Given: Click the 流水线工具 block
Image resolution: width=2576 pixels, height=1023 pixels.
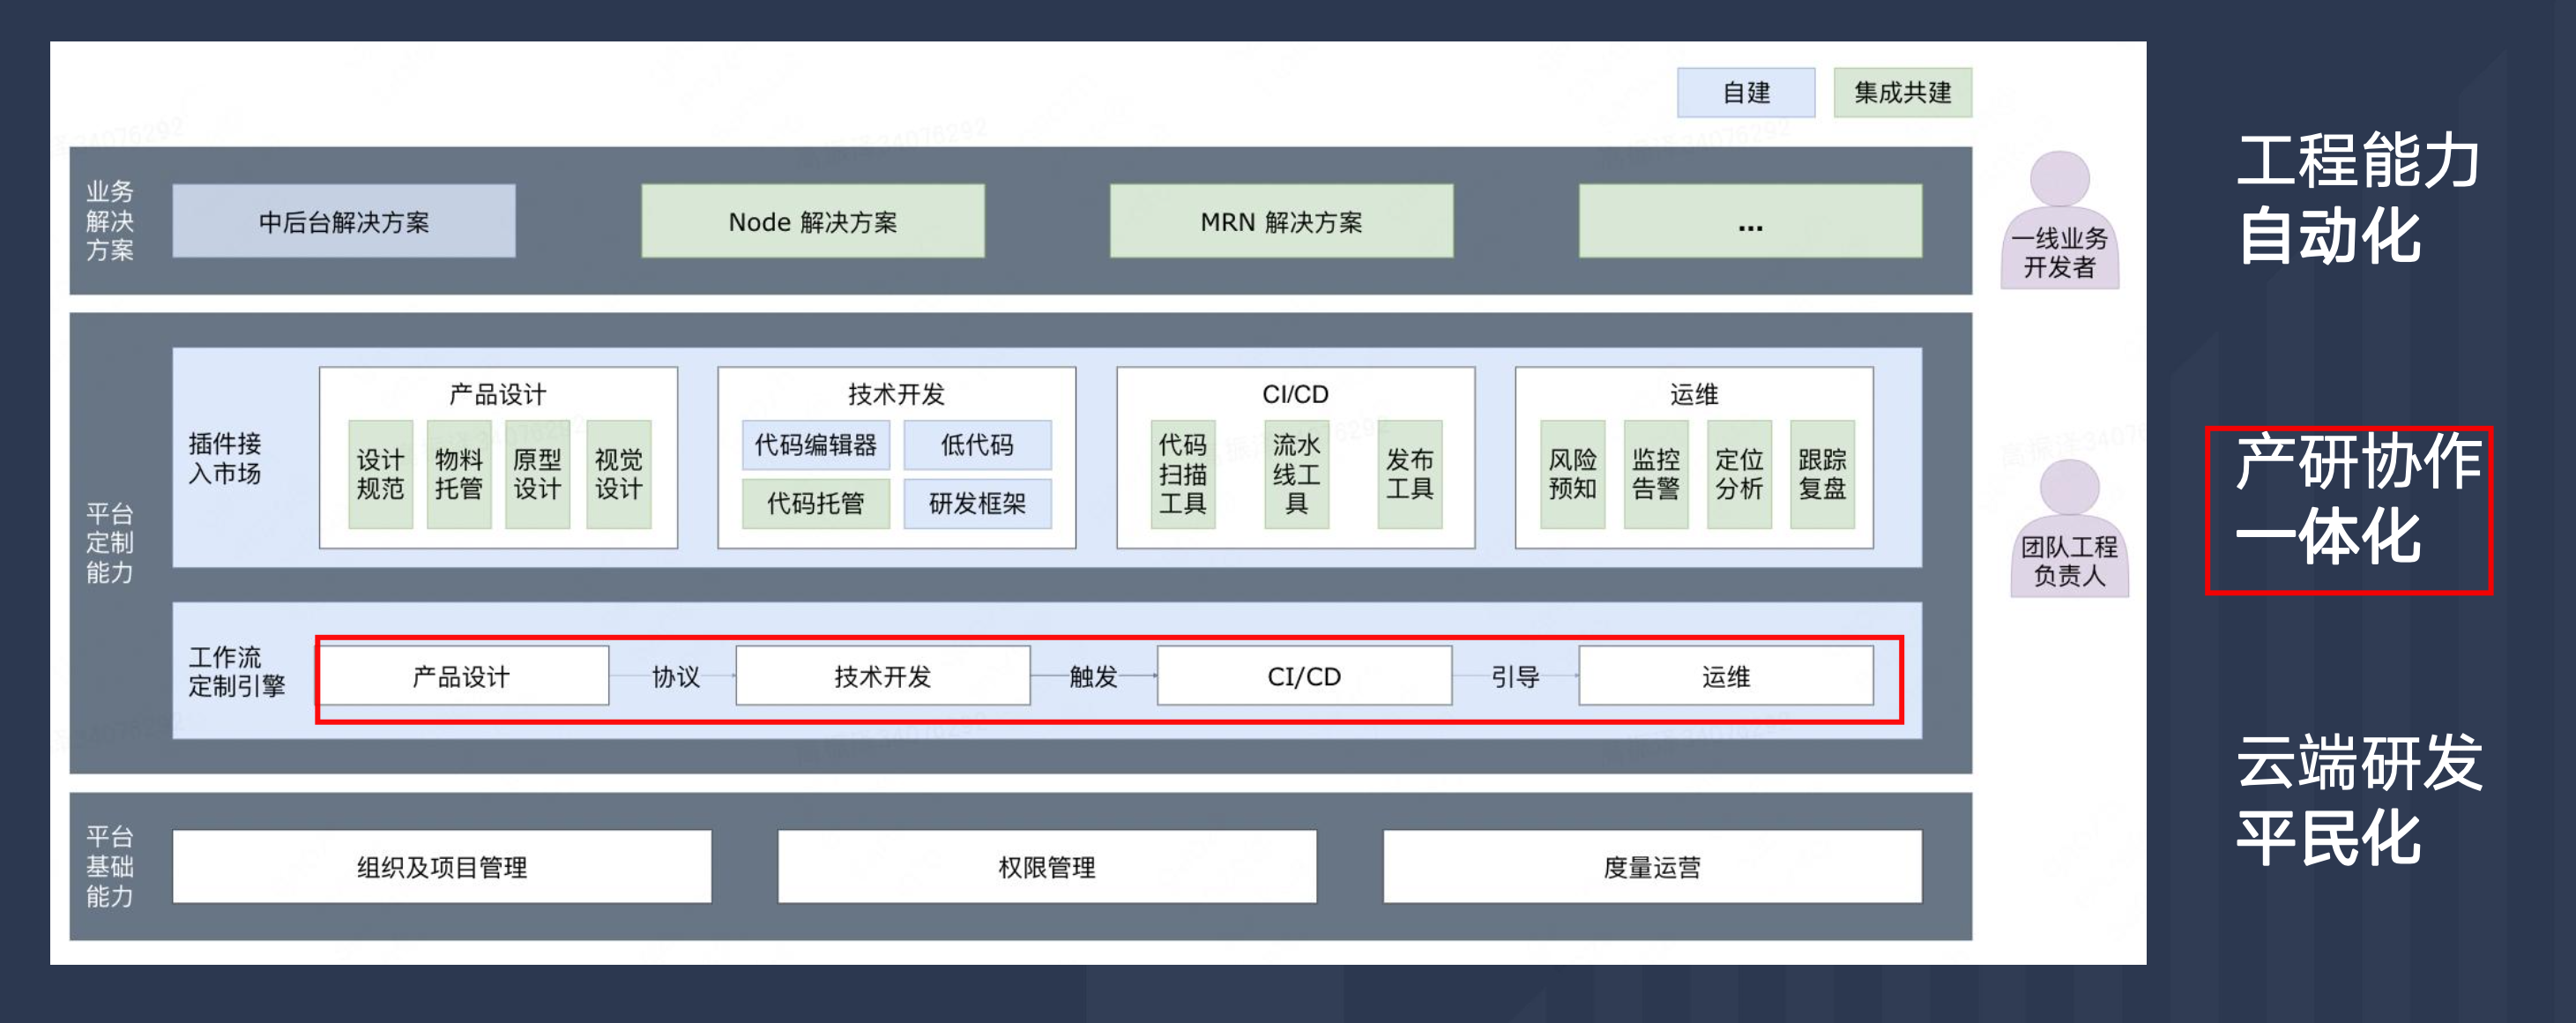Looking at the screenshot, I should (1296, 474).
